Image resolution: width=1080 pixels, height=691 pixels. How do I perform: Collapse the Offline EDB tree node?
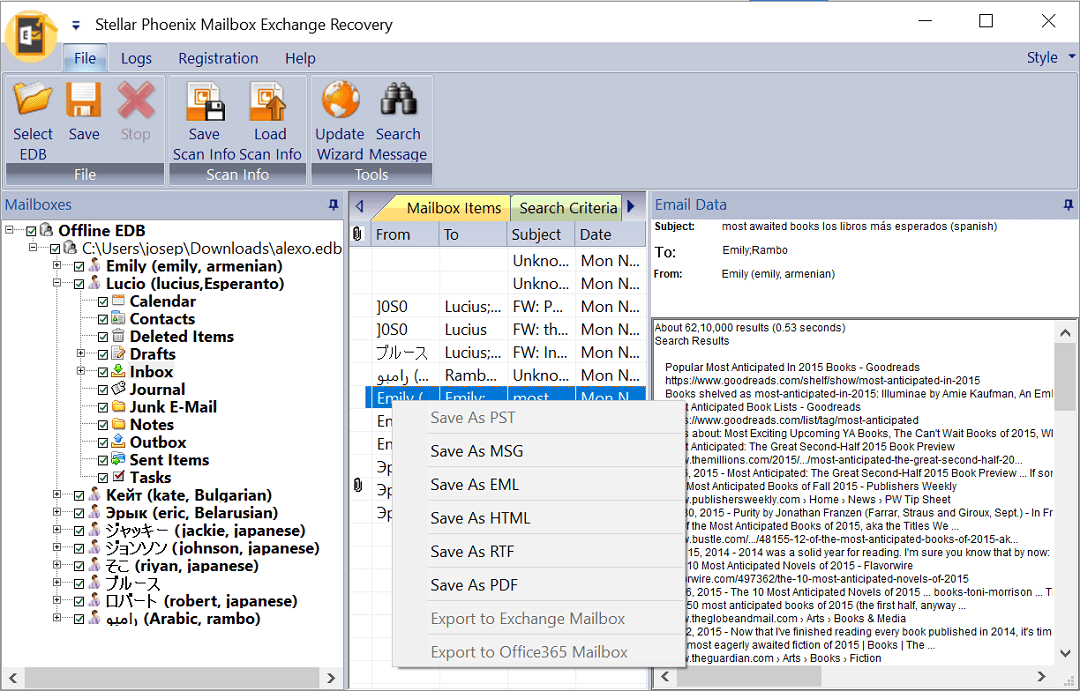click(9, 229)
